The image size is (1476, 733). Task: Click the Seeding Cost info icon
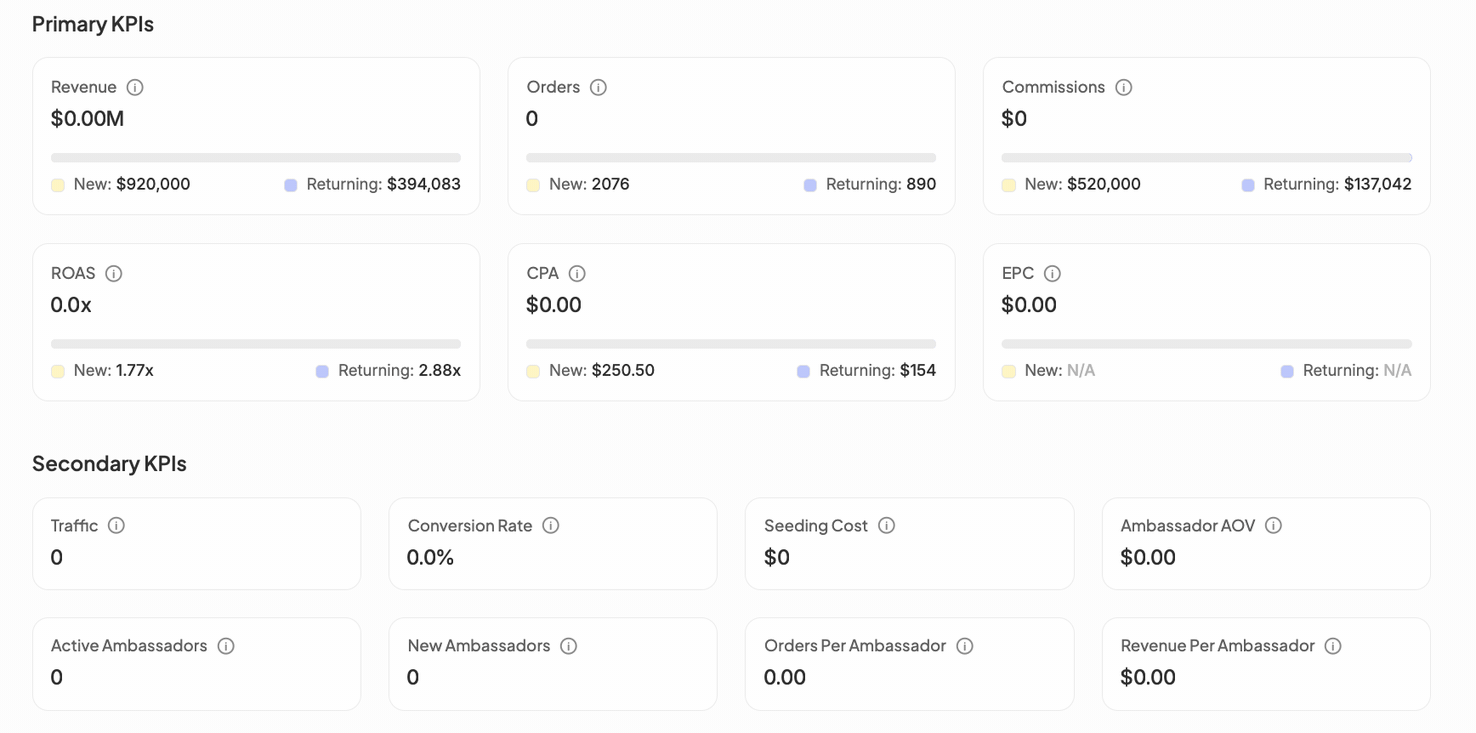pyautogui.click(x=886, y=525)
